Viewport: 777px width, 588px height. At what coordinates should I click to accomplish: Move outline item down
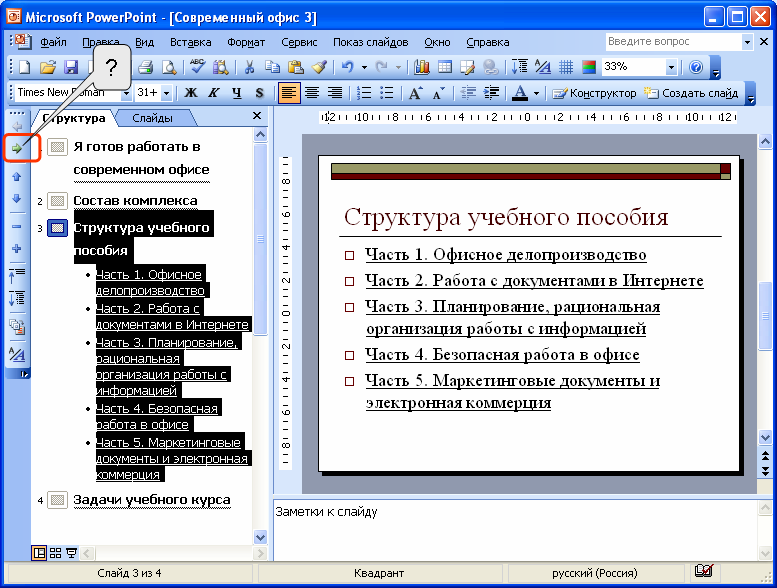pos(16,199)
